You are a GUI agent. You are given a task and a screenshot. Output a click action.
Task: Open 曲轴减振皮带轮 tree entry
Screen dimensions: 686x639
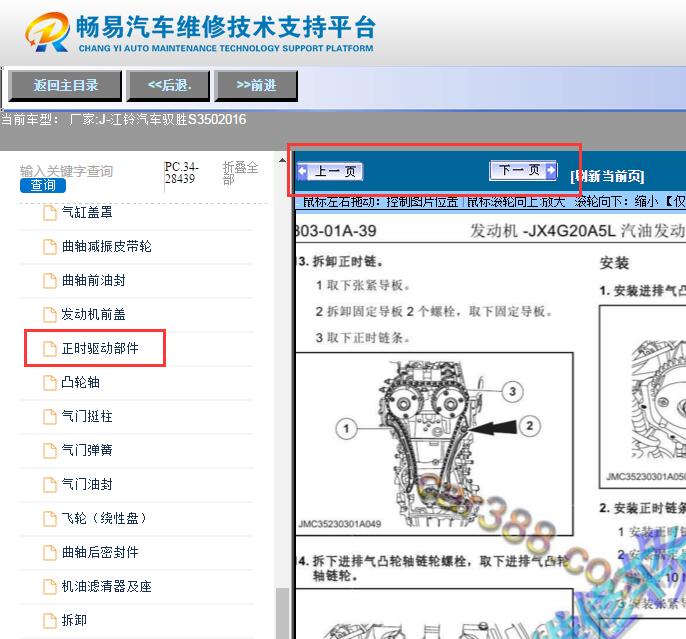tap(106, 246)
